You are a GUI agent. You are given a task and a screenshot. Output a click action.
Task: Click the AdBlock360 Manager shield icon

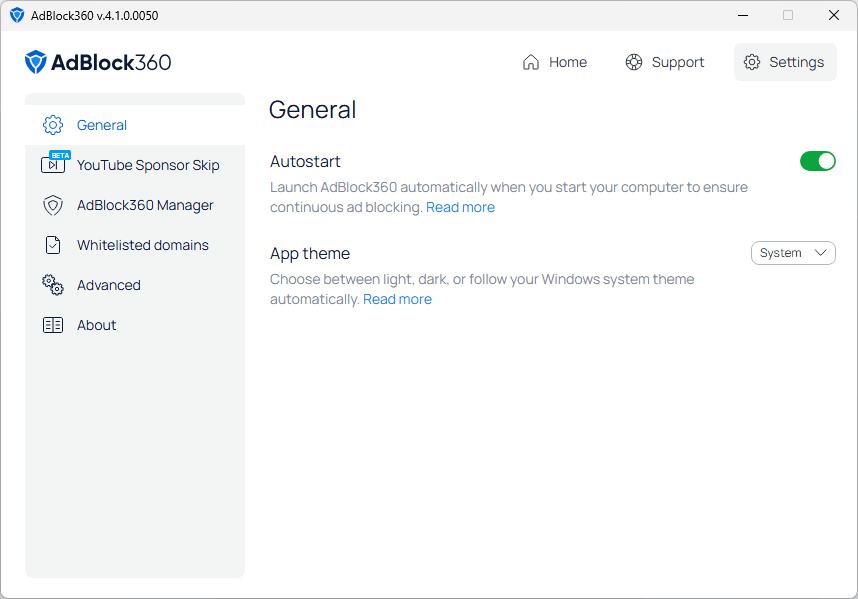tap(53, 205)
